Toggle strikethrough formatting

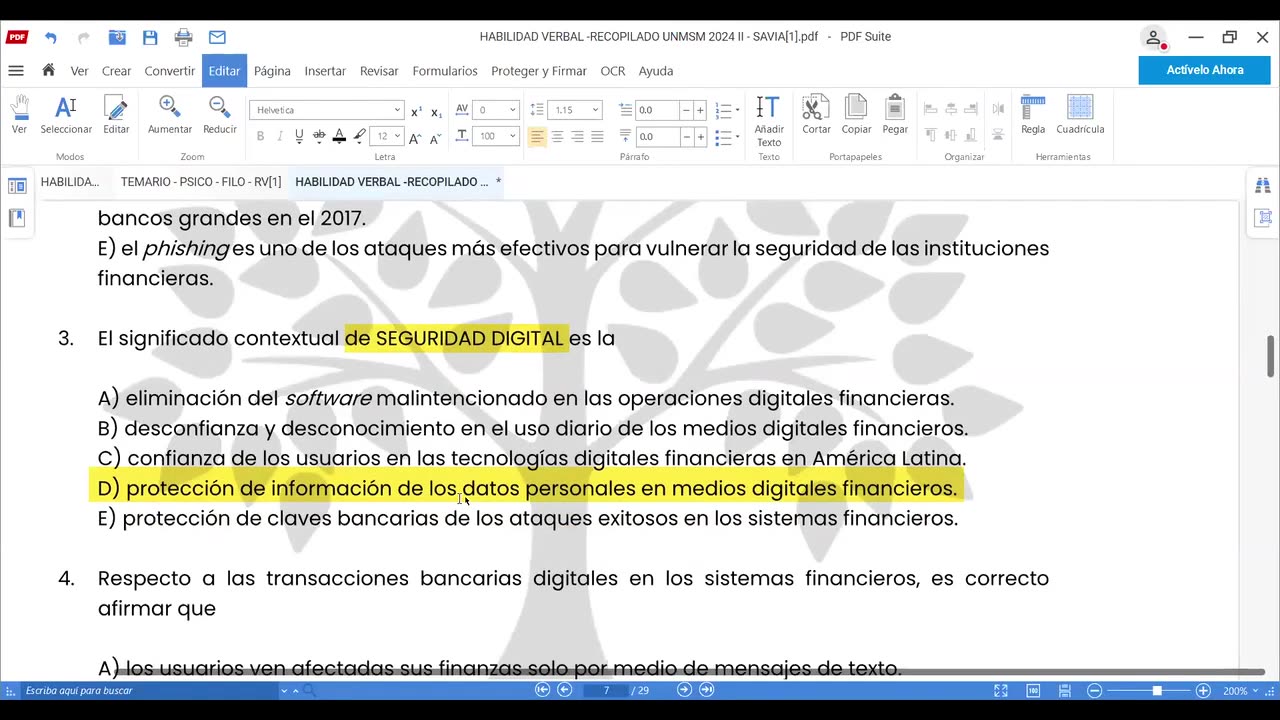[x=319, y=137]
